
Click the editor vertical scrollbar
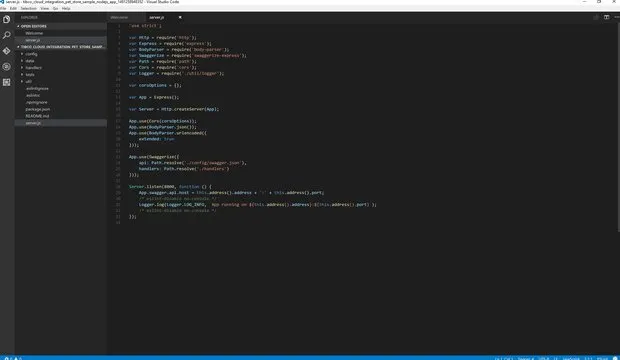pos(618,127)
